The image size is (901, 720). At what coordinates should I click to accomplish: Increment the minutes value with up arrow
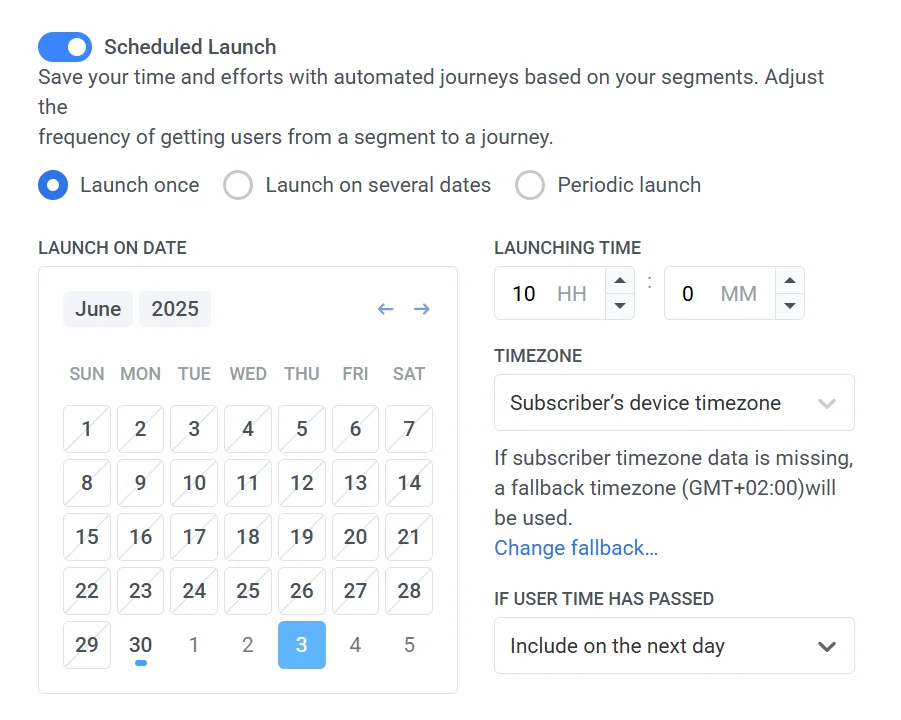(x=790, y=282)
